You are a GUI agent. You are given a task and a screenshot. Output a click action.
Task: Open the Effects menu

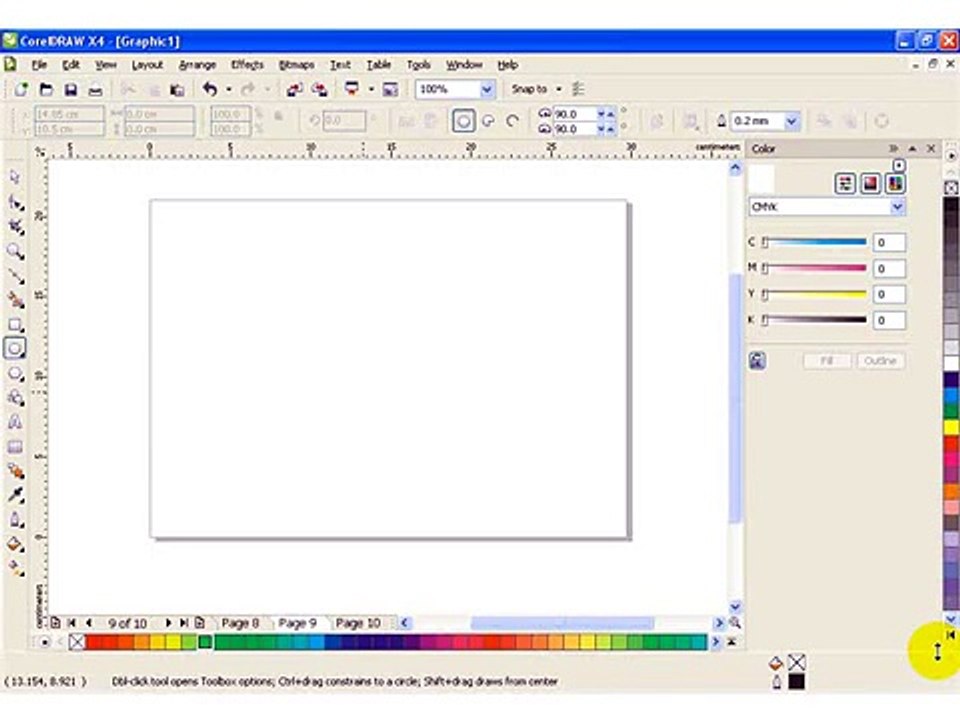247,65
